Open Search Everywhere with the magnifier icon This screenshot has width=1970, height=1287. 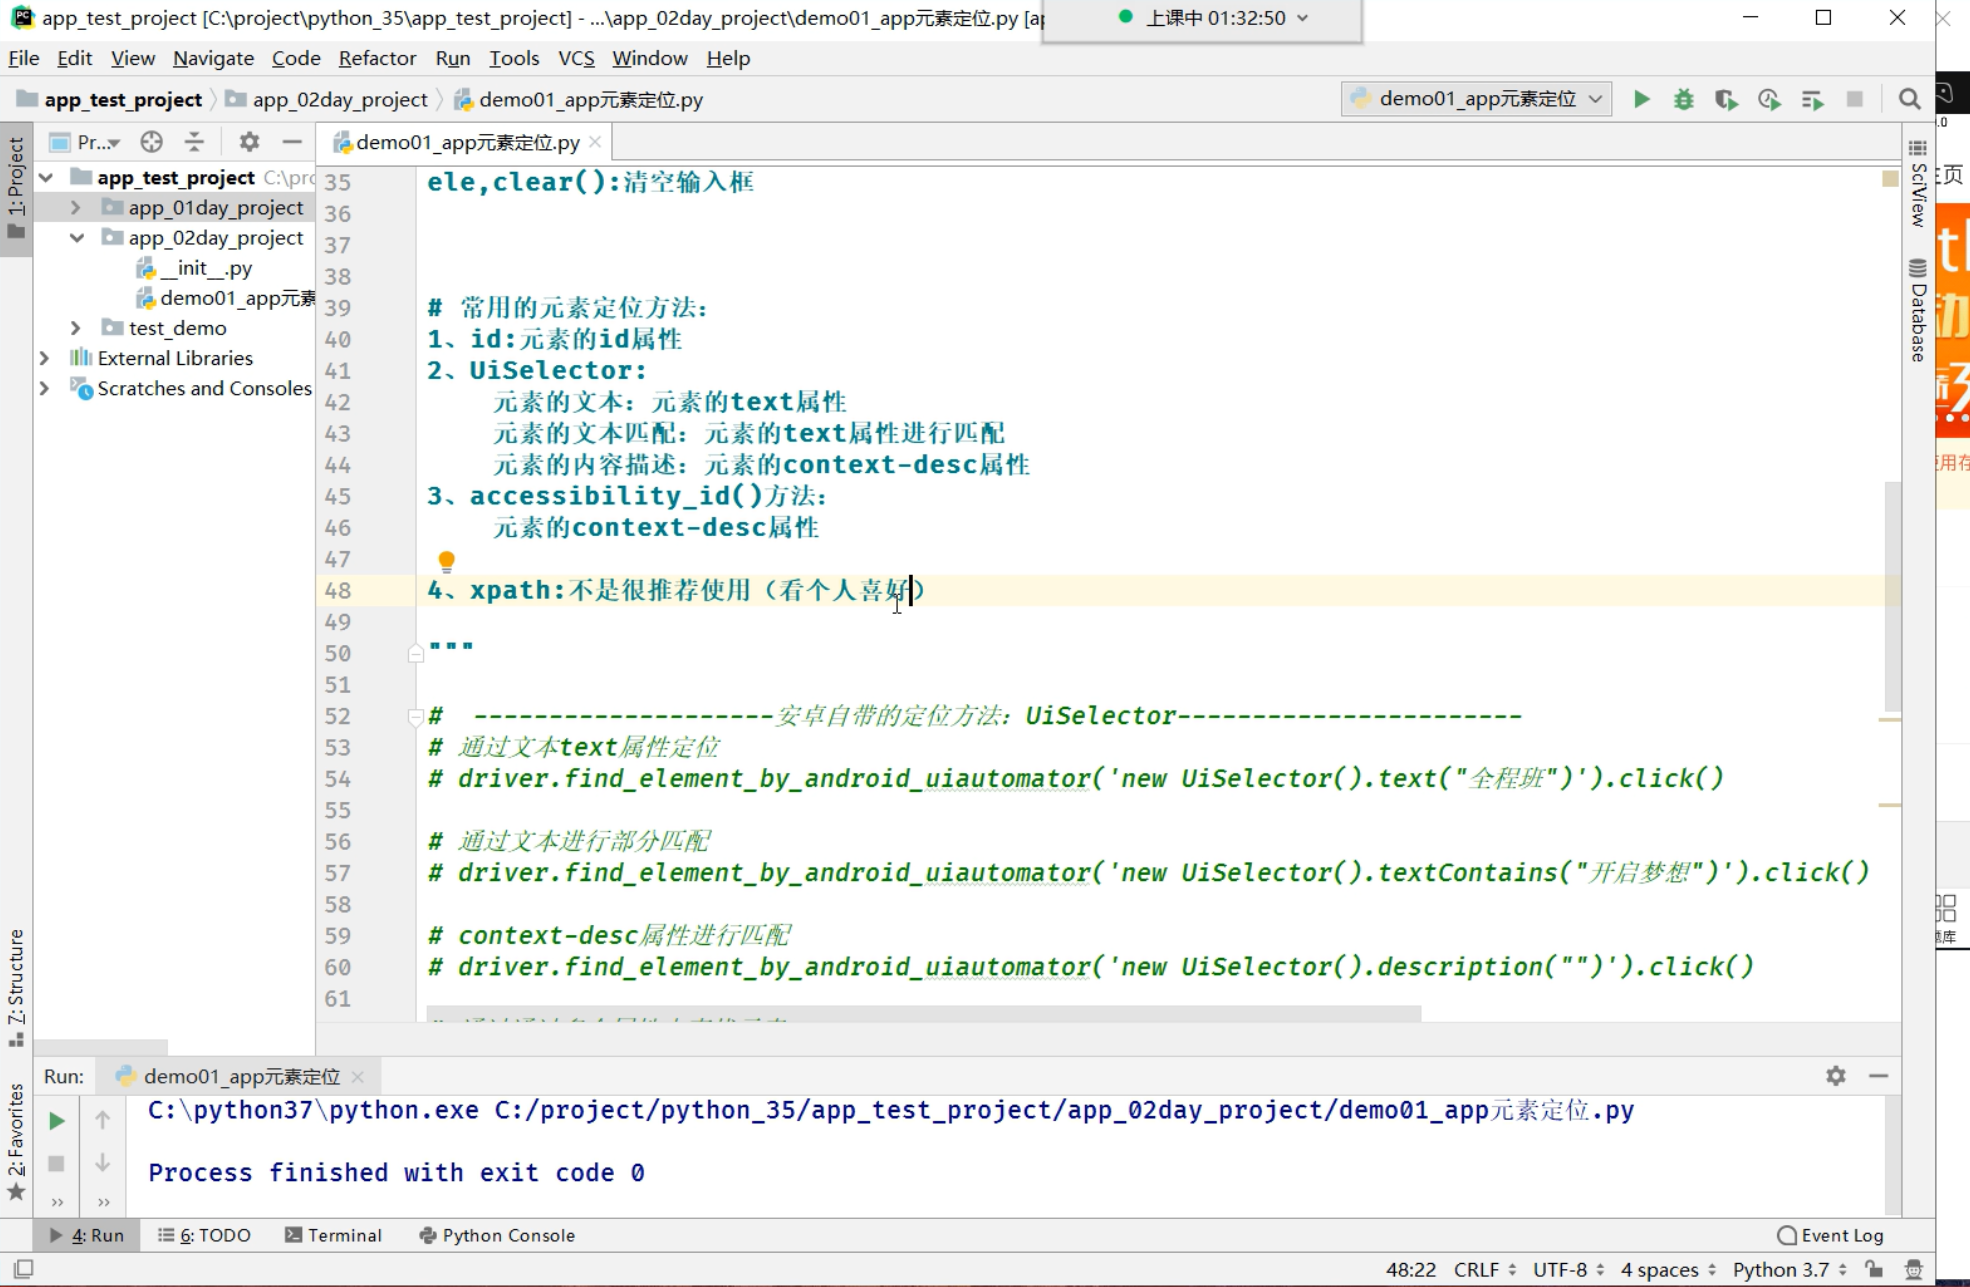[x=1909, y=99]
